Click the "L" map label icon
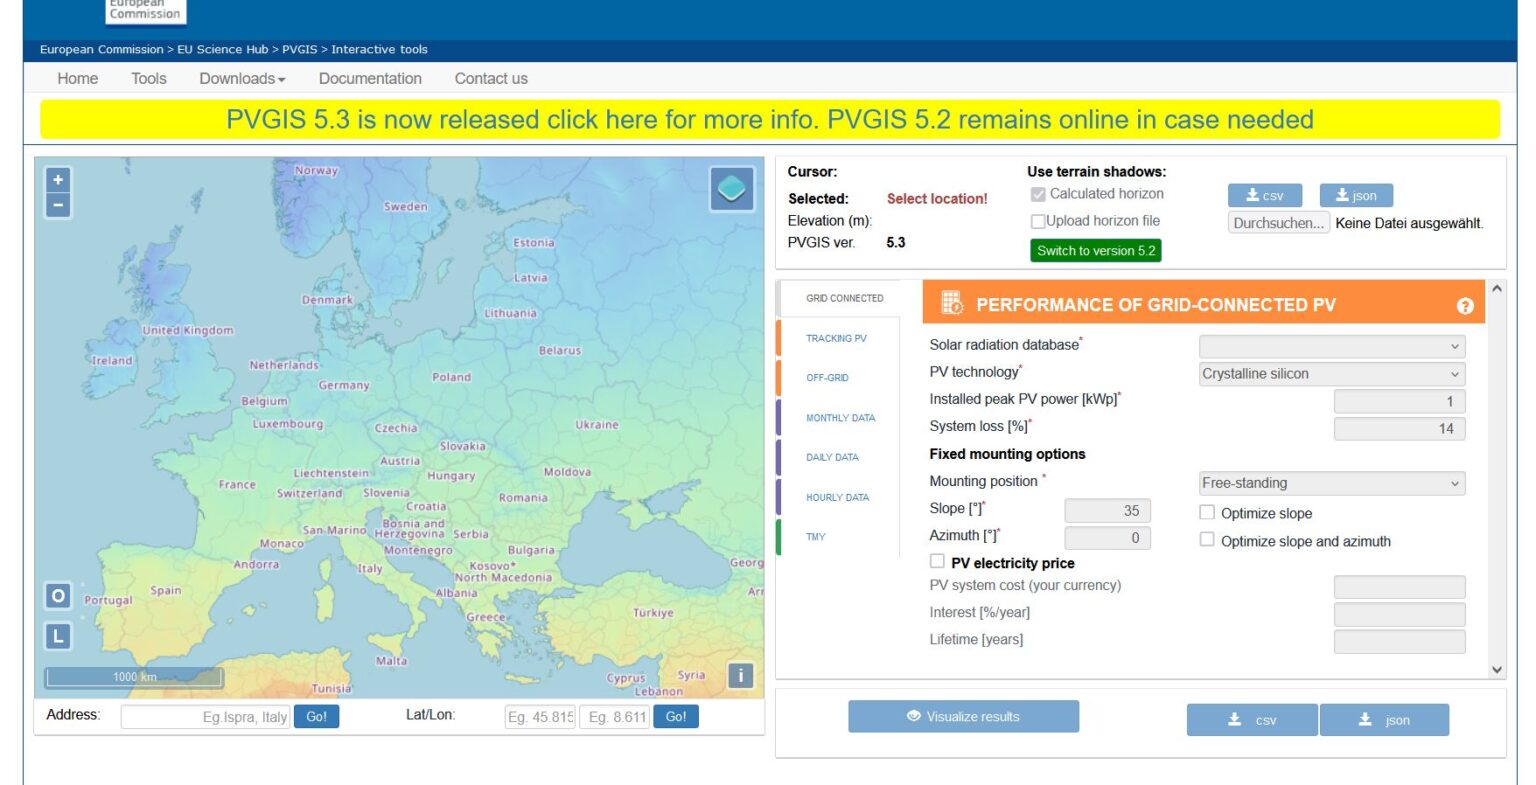The width and height of the screenshot is (1536, 785). coord(57,634)
